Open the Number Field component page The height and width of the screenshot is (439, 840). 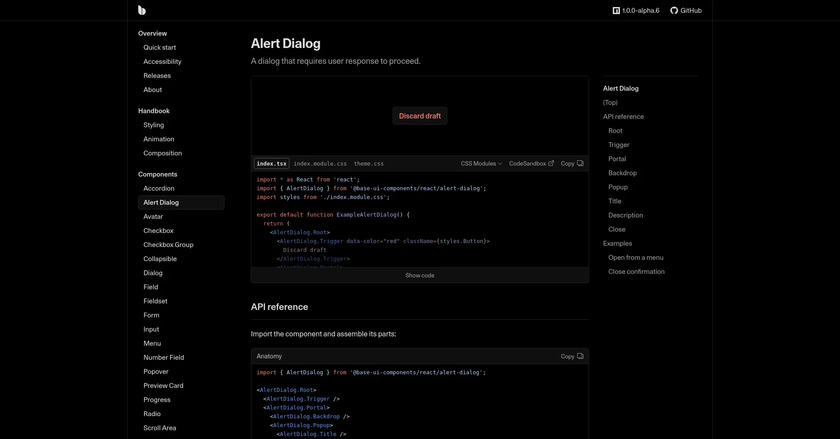pos(164,357)
